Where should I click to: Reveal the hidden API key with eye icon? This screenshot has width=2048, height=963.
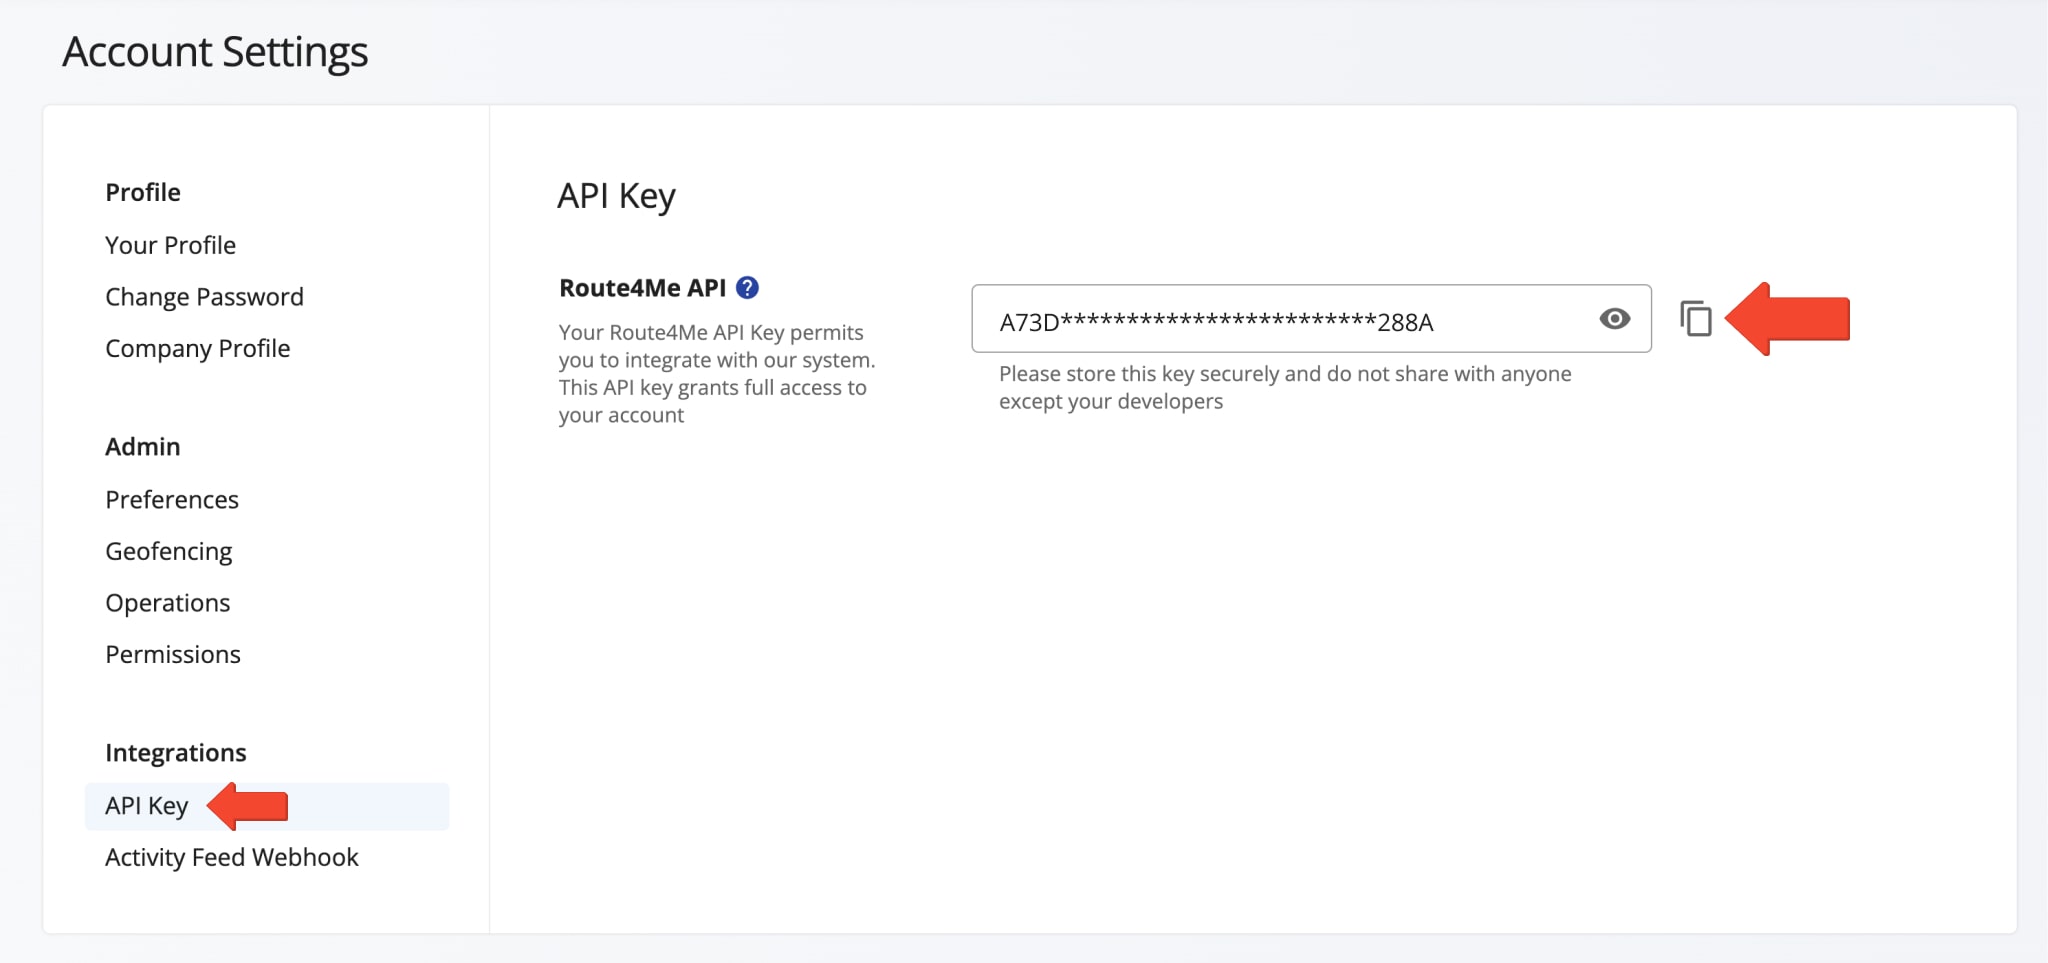pos(1614,319)
